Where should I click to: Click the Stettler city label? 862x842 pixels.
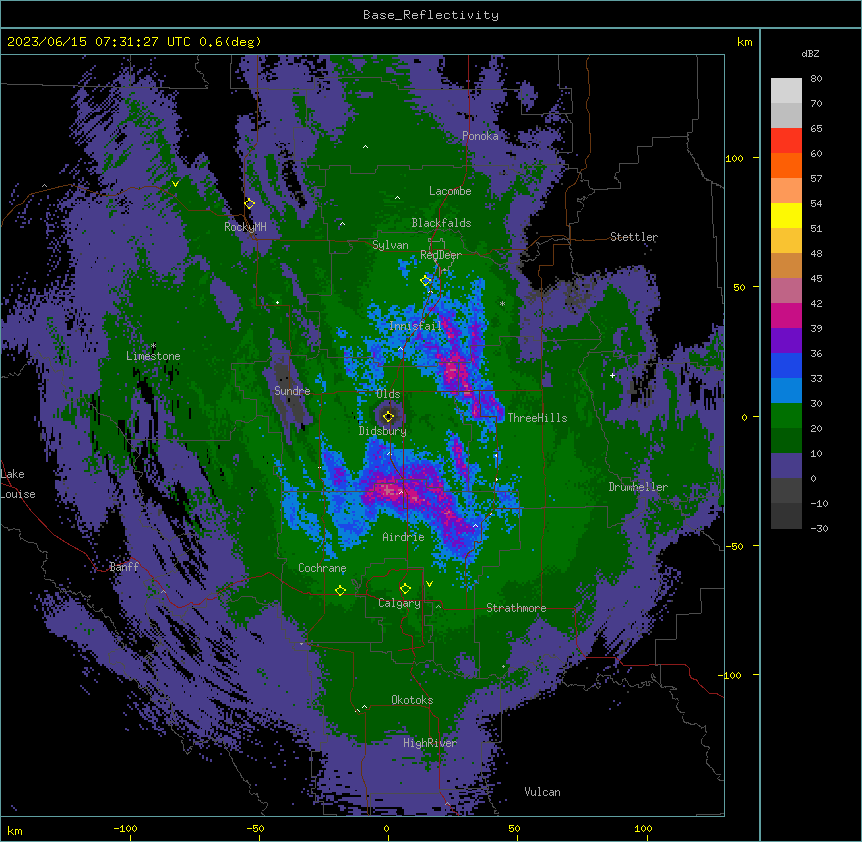coord(634,237)
